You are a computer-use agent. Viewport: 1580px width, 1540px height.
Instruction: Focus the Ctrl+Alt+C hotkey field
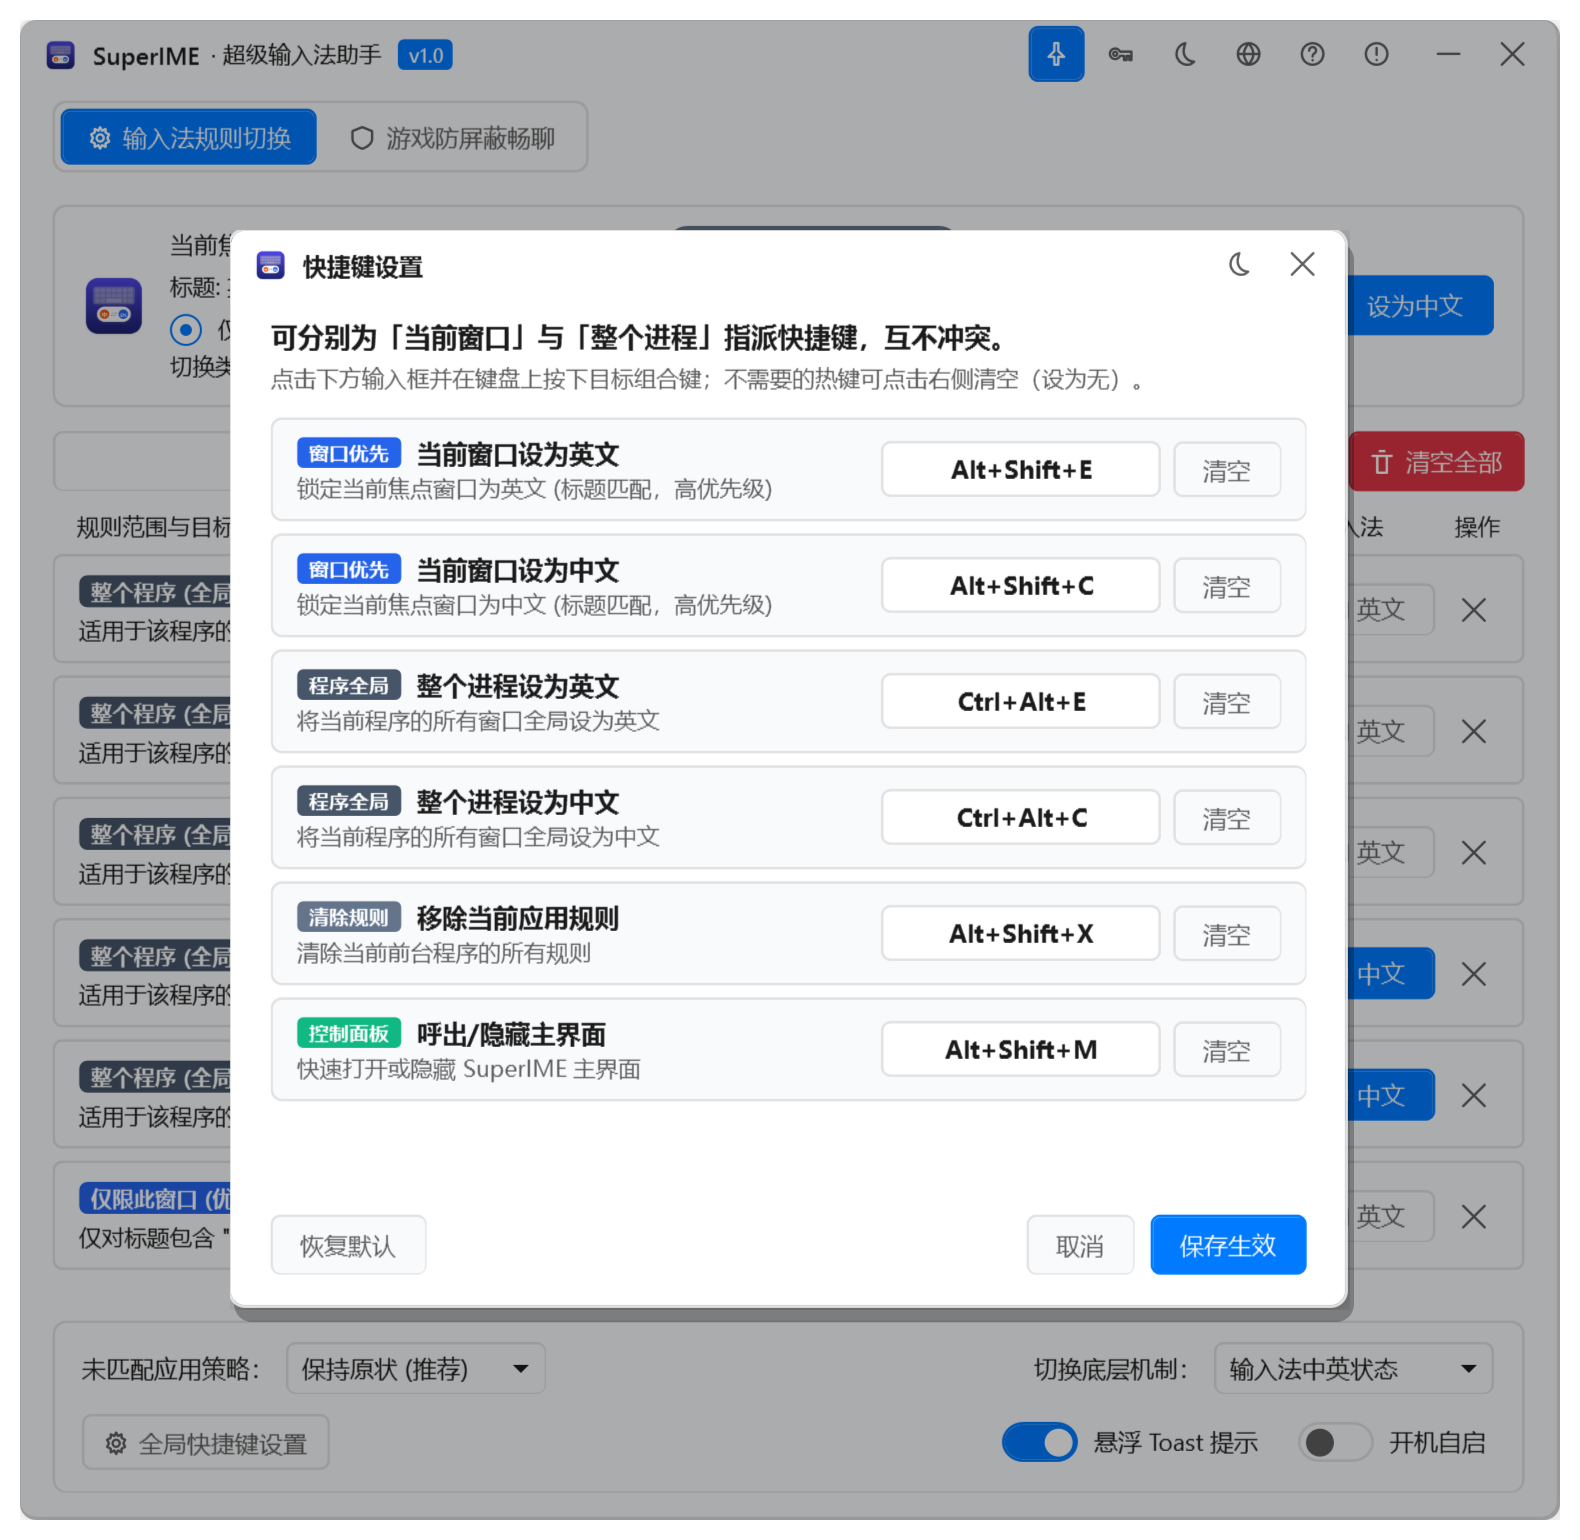[1021, 817]
